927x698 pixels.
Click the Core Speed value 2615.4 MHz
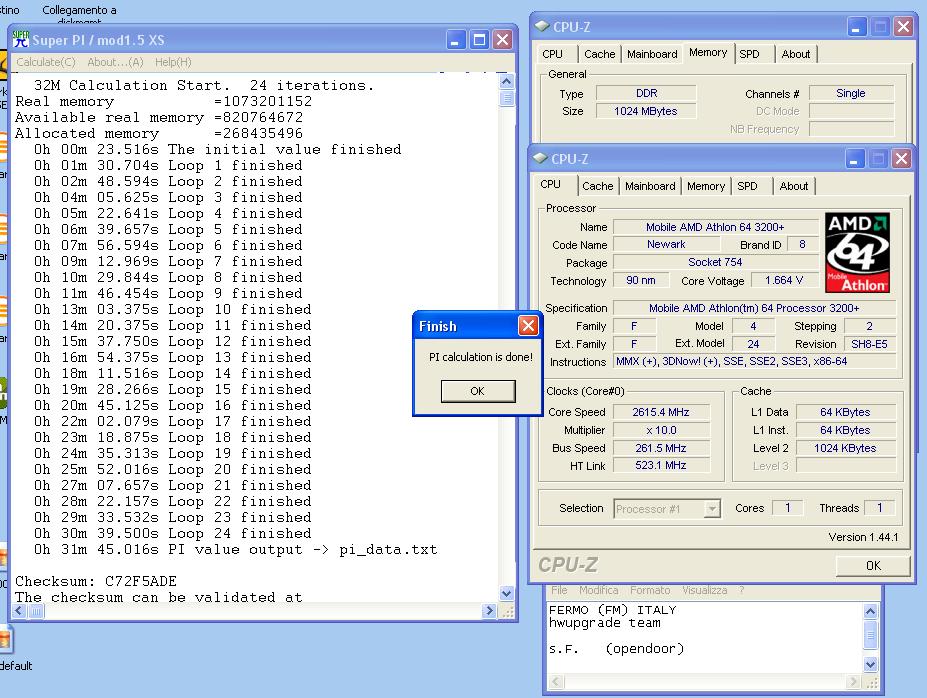point(661,412)
